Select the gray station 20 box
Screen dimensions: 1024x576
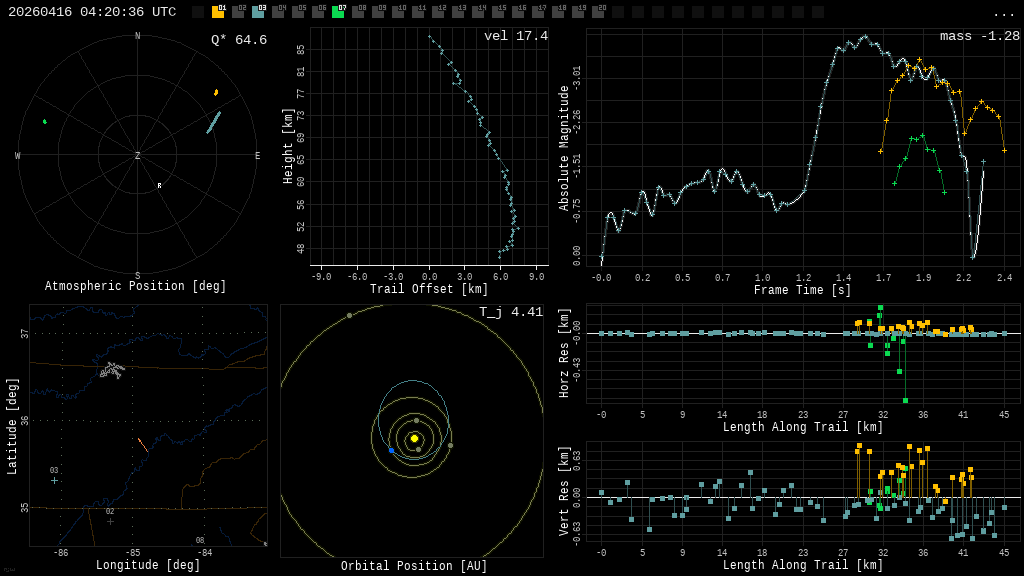(x=598, y=12)
